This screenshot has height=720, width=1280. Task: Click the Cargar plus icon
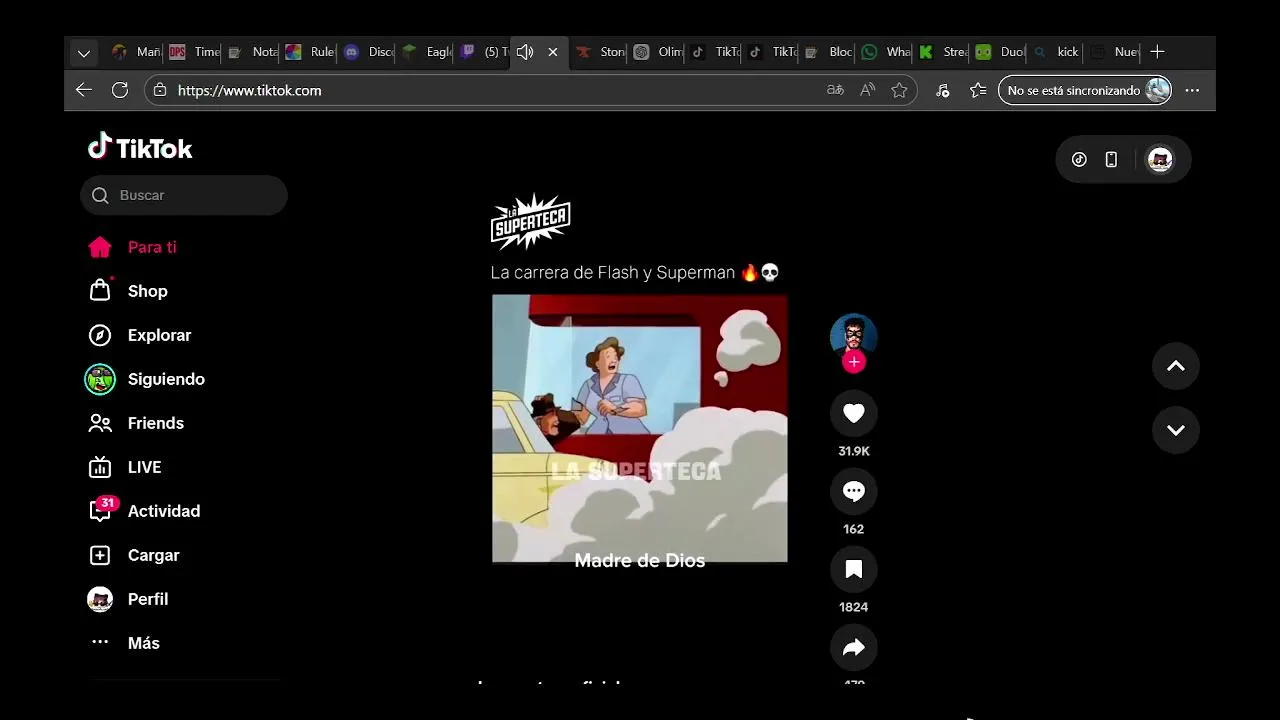100,555
